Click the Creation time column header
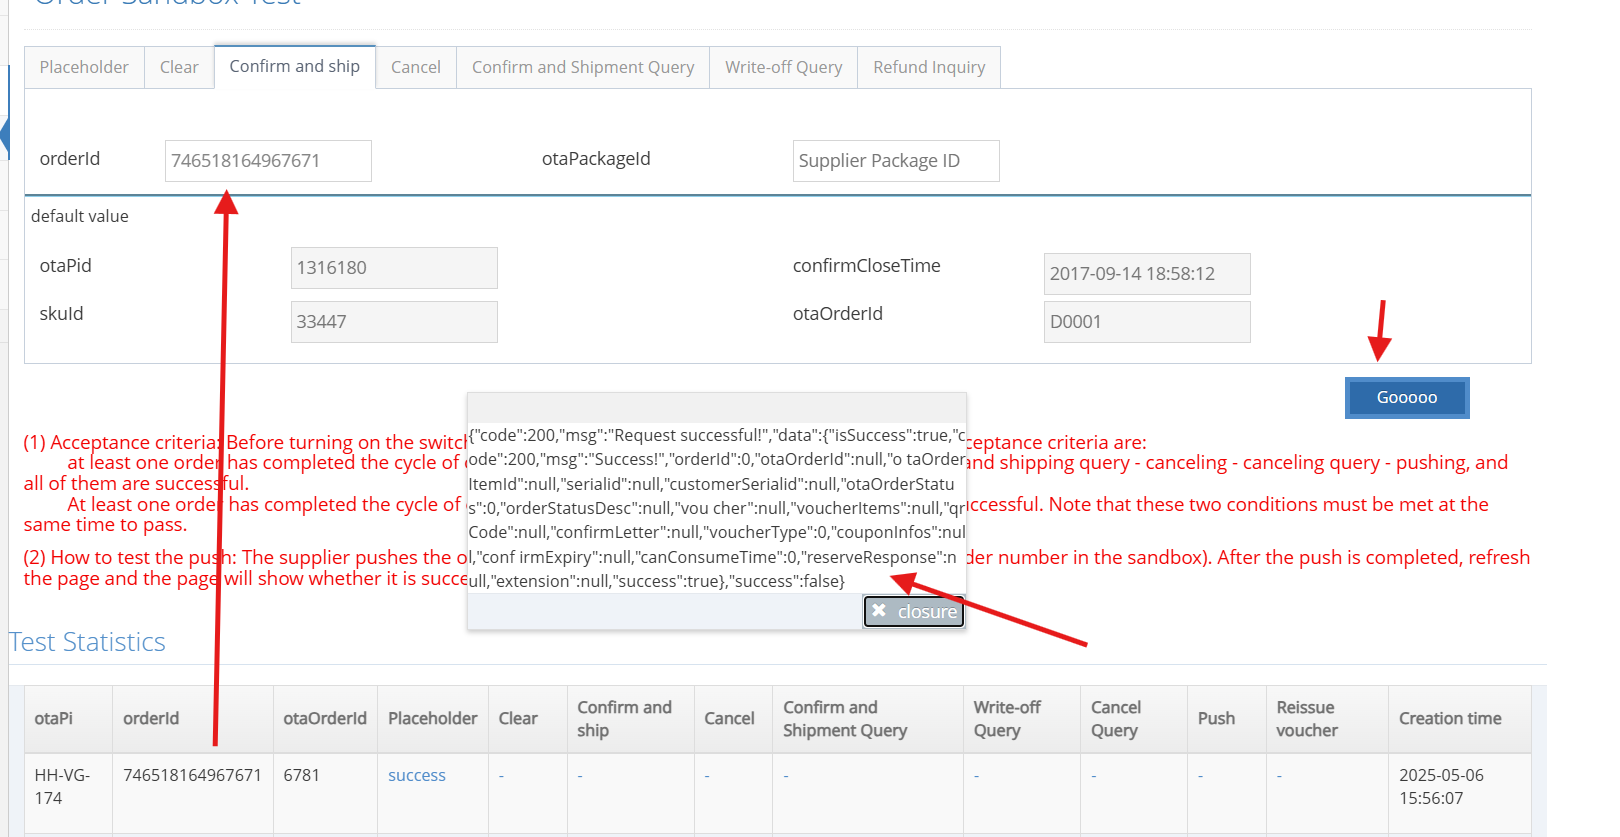This screenshot has height=837, width=1620. tap(1449, 718)
